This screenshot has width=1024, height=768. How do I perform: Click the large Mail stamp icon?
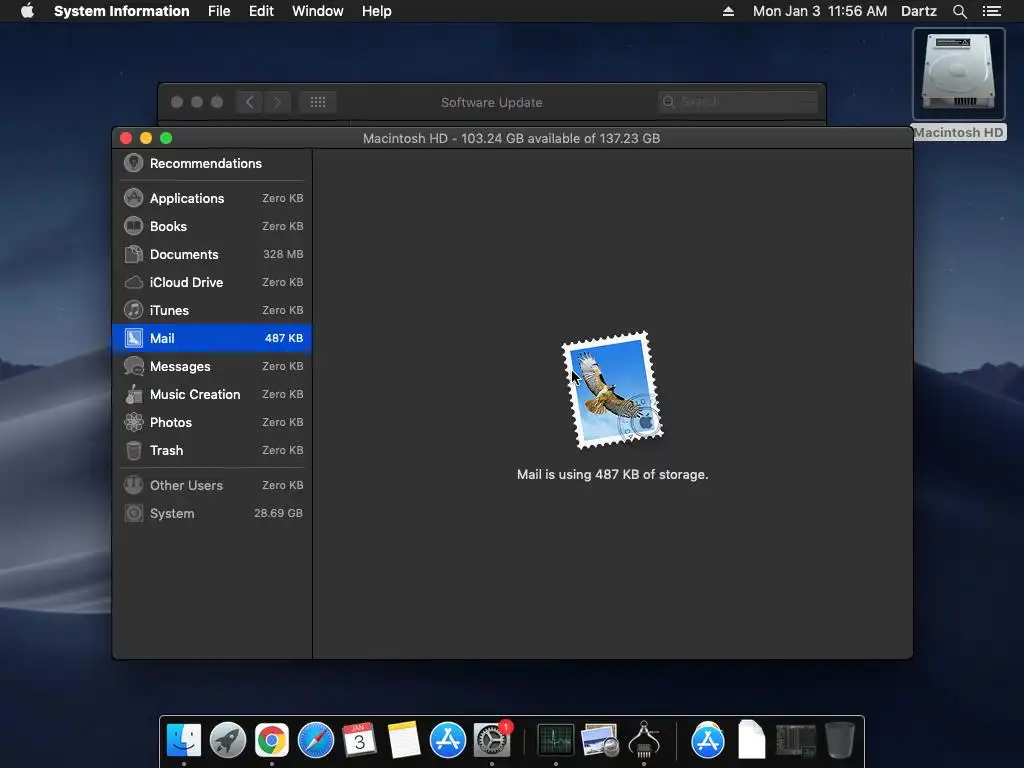pos(613,390)
